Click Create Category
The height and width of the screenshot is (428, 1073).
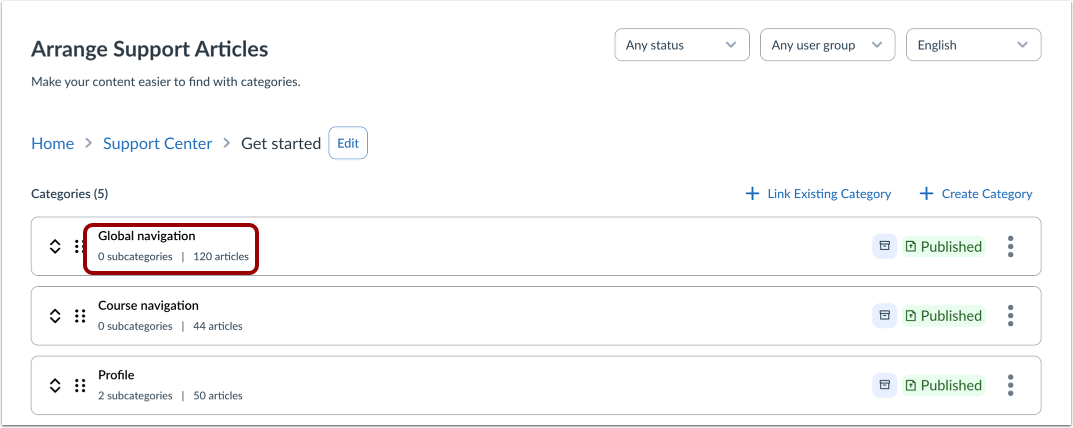click(x=976, y=193)
